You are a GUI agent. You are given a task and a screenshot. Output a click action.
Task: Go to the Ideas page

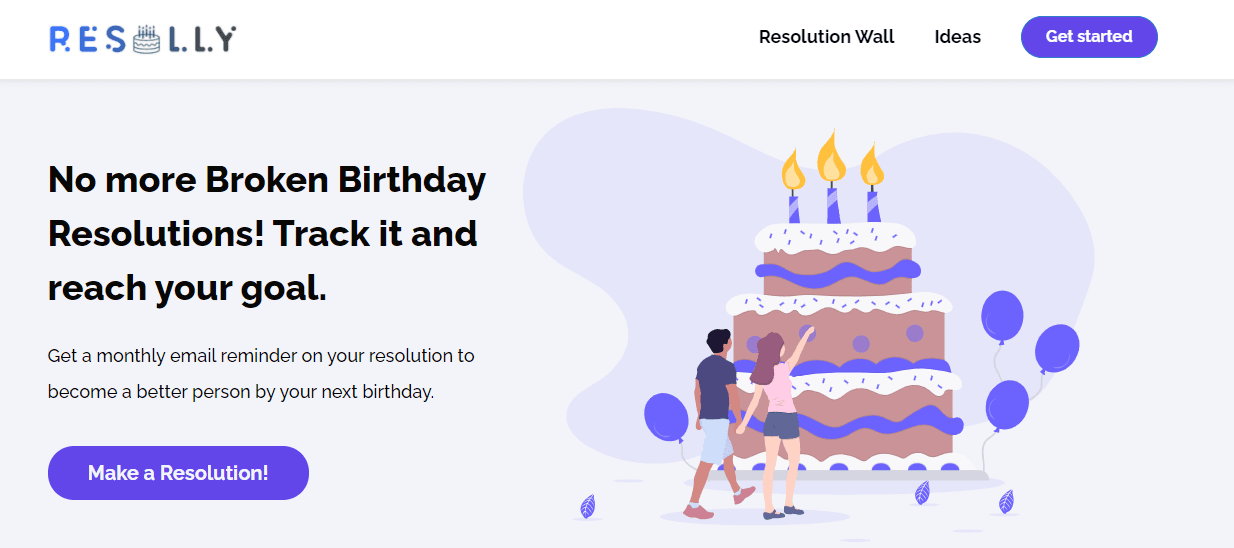[x=957, y=37]
